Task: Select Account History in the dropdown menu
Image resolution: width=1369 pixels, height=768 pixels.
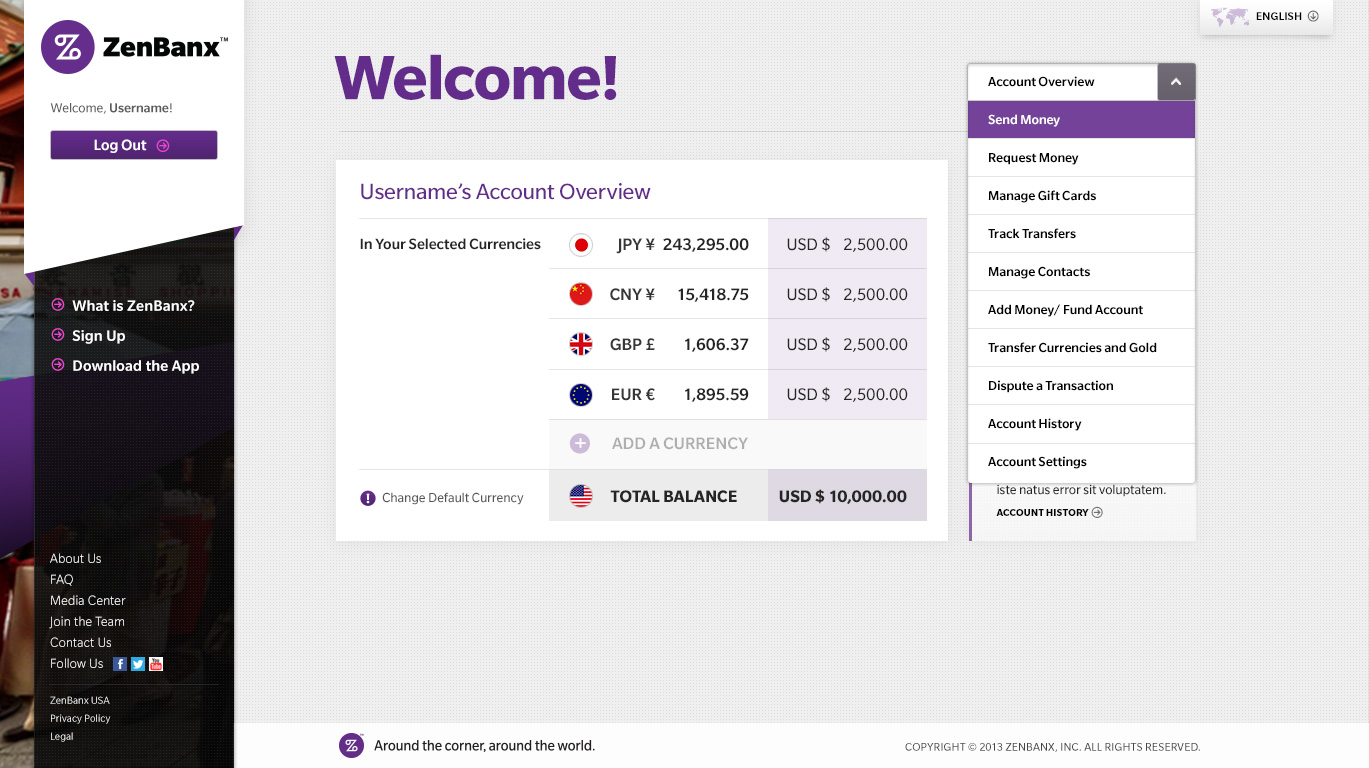Action: 1081,424
